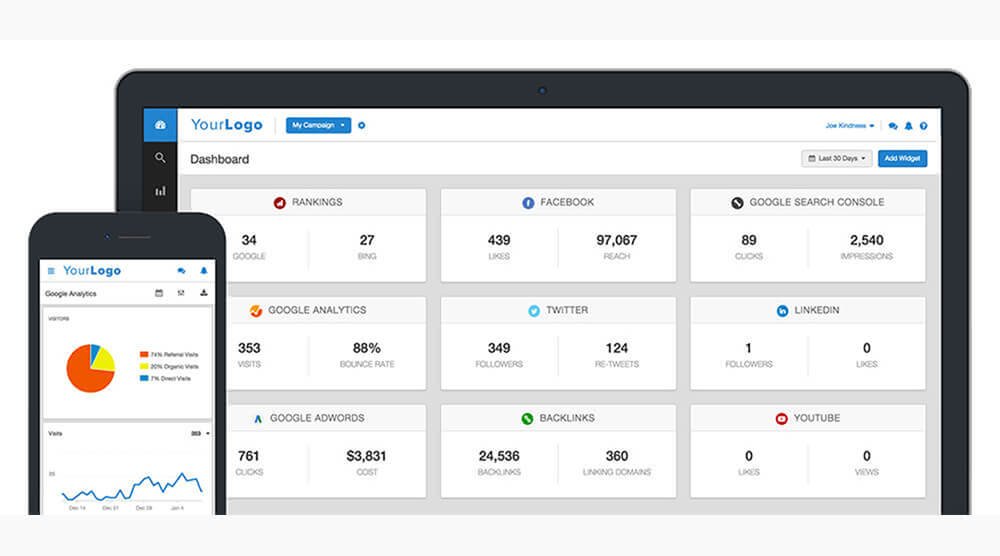The image size is (1000, 556).
Task: Click the Google Search Console widget icon
Action: click(x=737, y=203)
